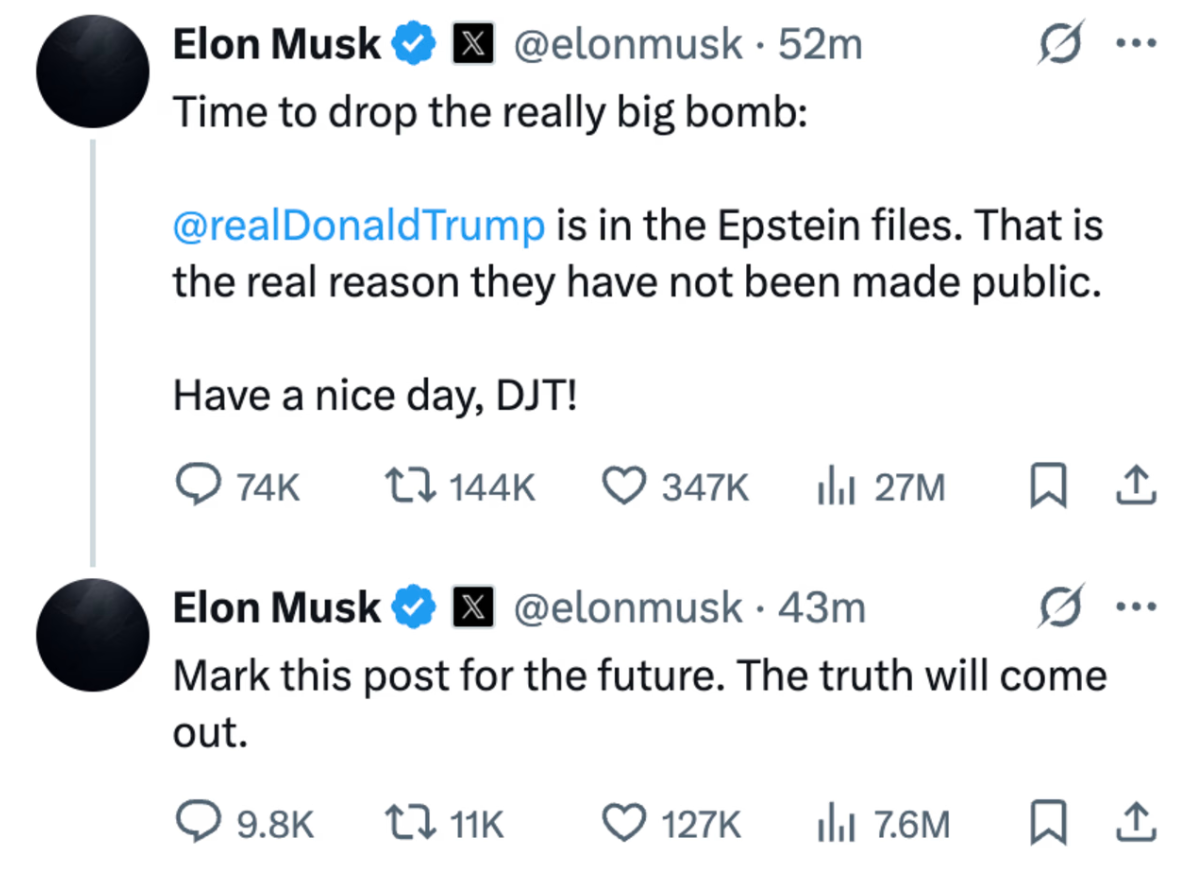Open Elon Musk's profile picture on the second tweet
Image resolution: width=1199 pixels, height=869 pixels.
(x=92, y=635)
